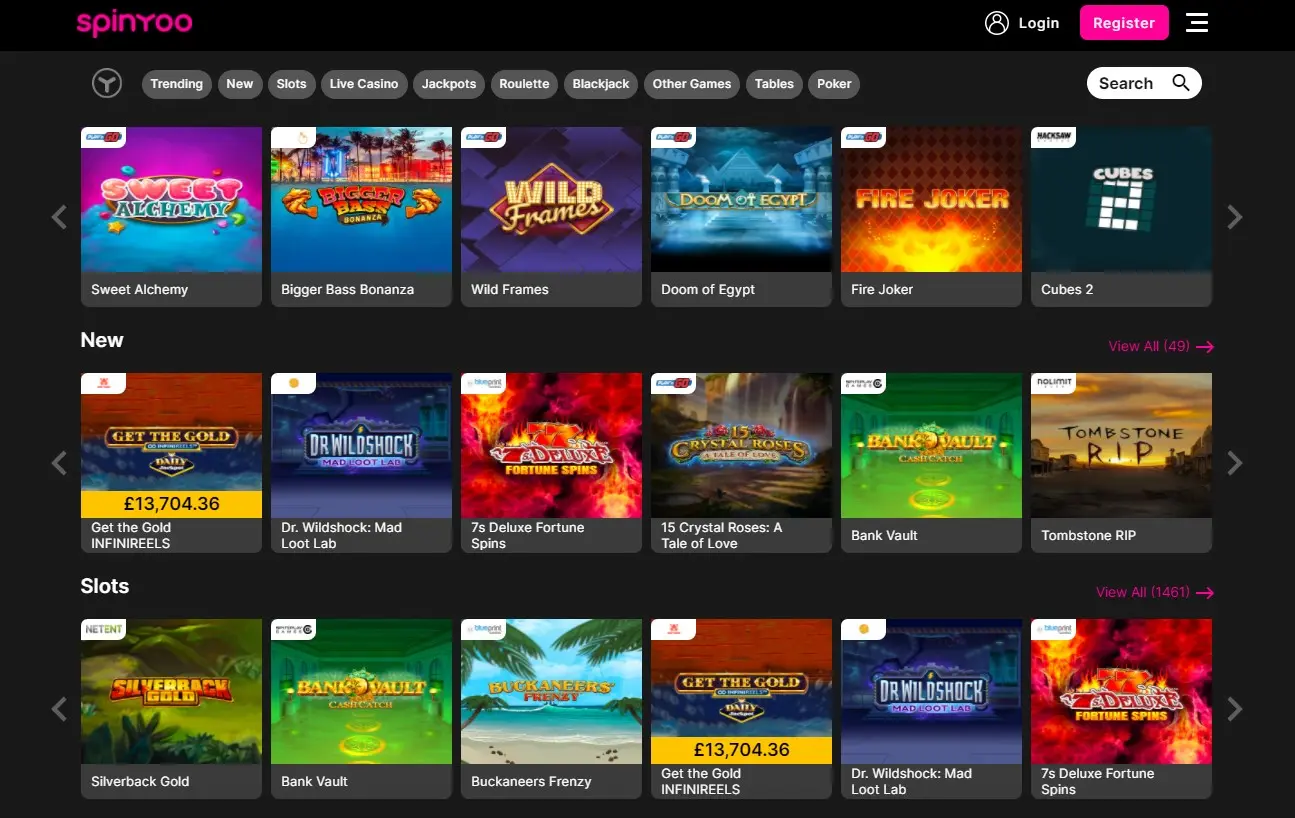Click the Search field
Screen dimensions: 1295x818
(x=1144, y=83)
